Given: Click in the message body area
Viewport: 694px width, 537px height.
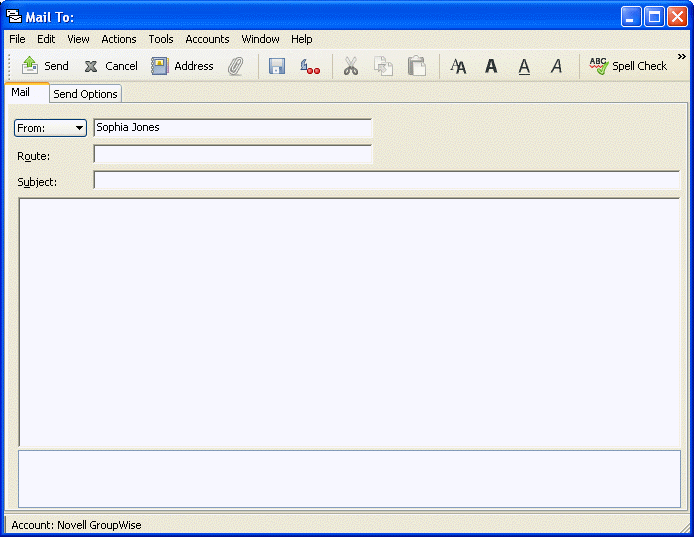Looking at the screenshot, I should pos(349,322).
